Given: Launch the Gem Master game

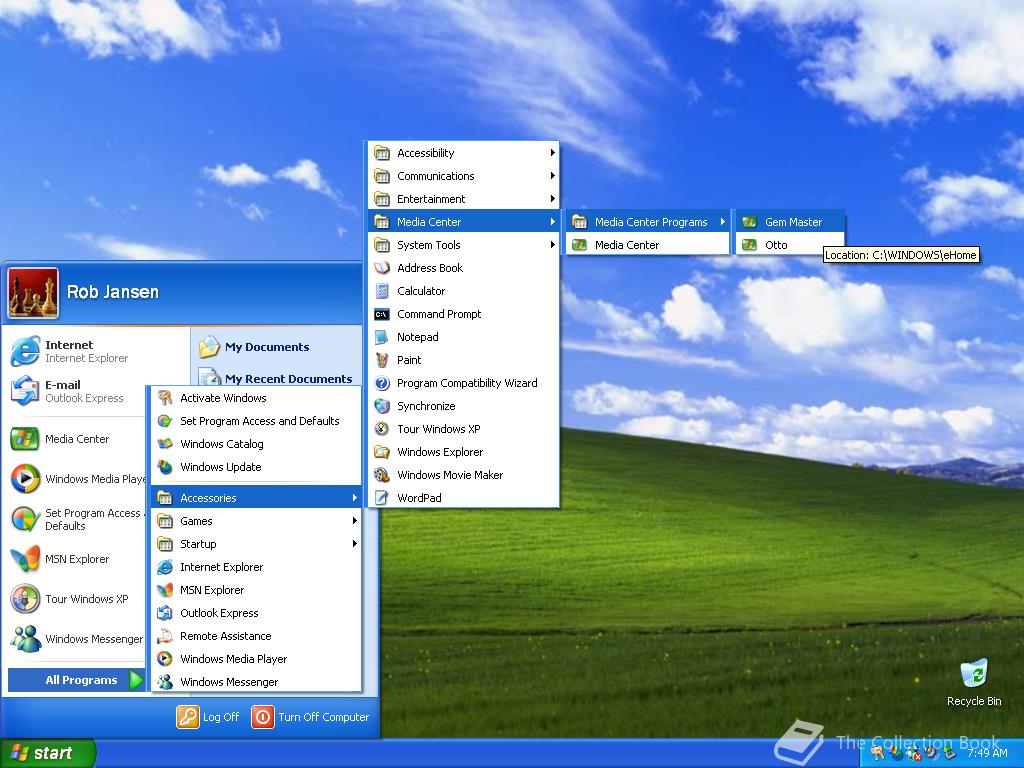Looking at the screenshot, I should click(791, 221).
